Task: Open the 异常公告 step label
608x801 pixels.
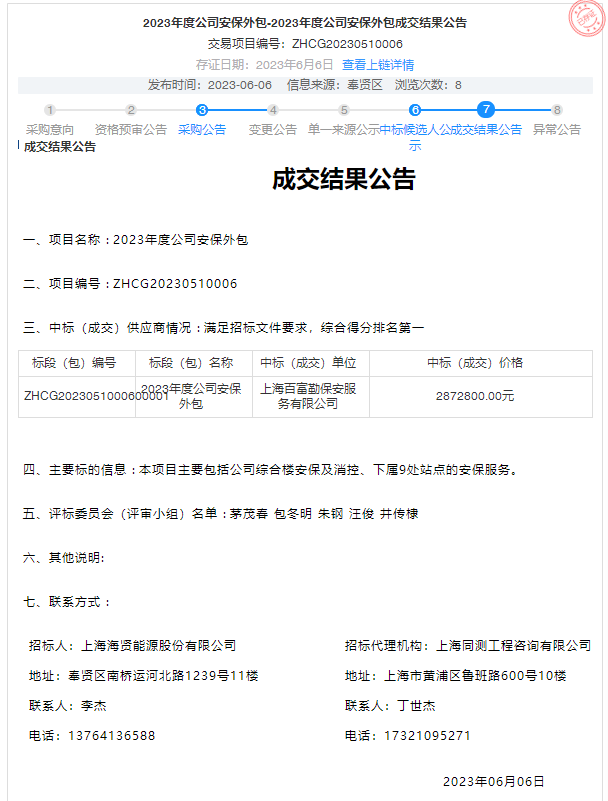Action: [x=557, y=130]
